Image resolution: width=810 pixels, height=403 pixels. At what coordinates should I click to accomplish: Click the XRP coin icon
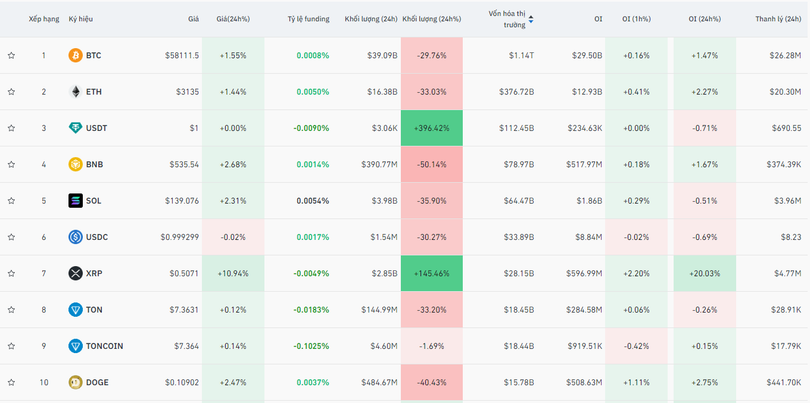click(x=75, y=273)
